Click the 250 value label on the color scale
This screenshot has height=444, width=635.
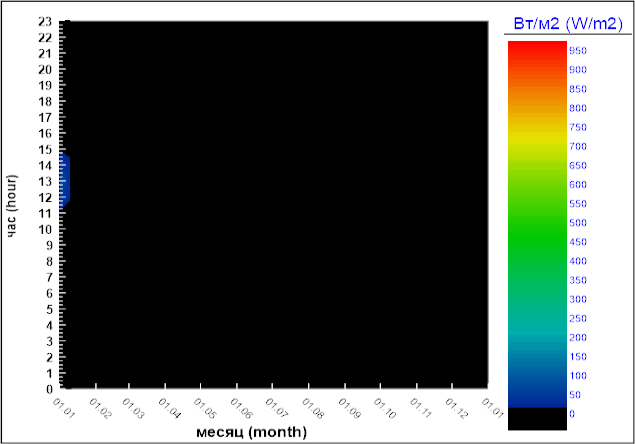(x=577, y=318)
